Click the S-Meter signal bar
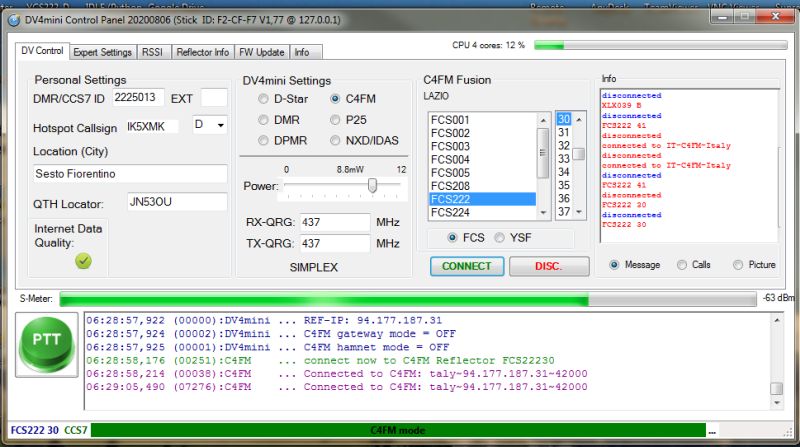The width and height of the screenshot is (800, 447). pos(408,299)
